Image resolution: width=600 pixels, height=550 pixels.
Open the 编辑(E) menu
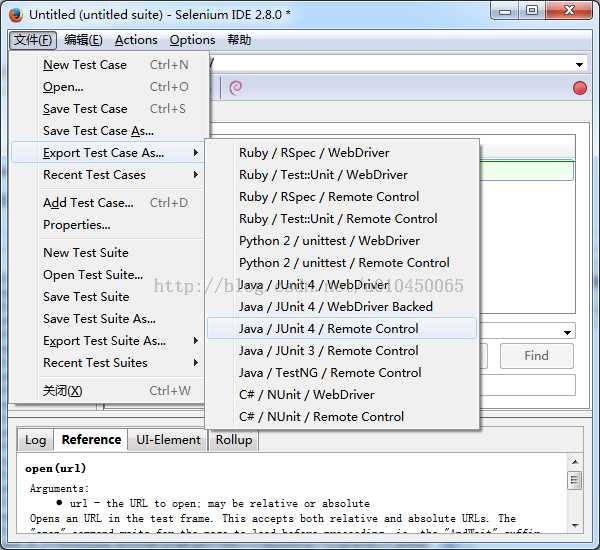point(83,40)
